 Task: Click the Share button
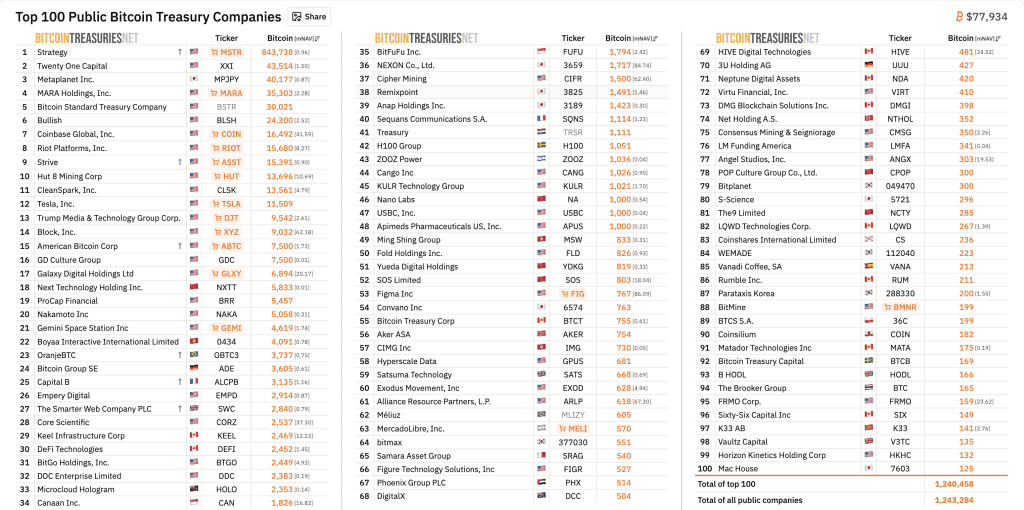[x=309, y=16]
